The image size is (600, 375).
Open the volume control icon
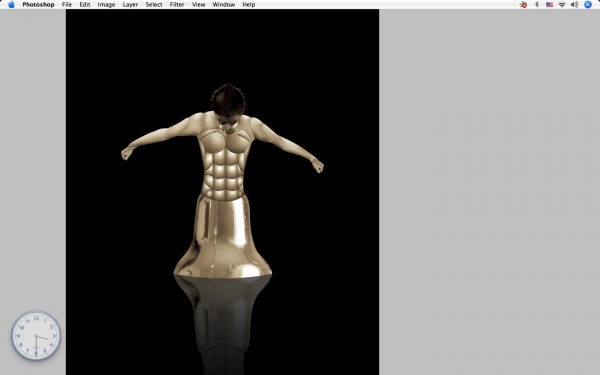tap(574, 5)
